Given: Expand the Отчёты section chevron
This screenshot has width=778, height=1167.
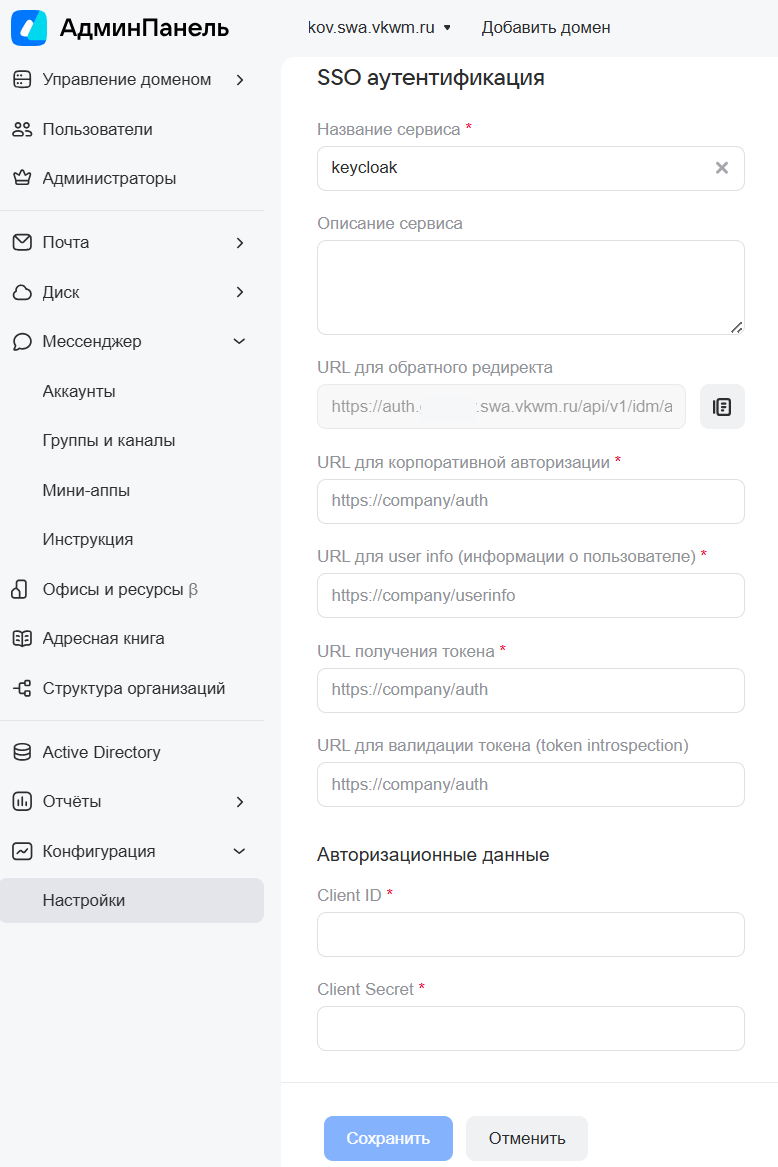Looking at the screenshot, I should (x=240, y=802).
